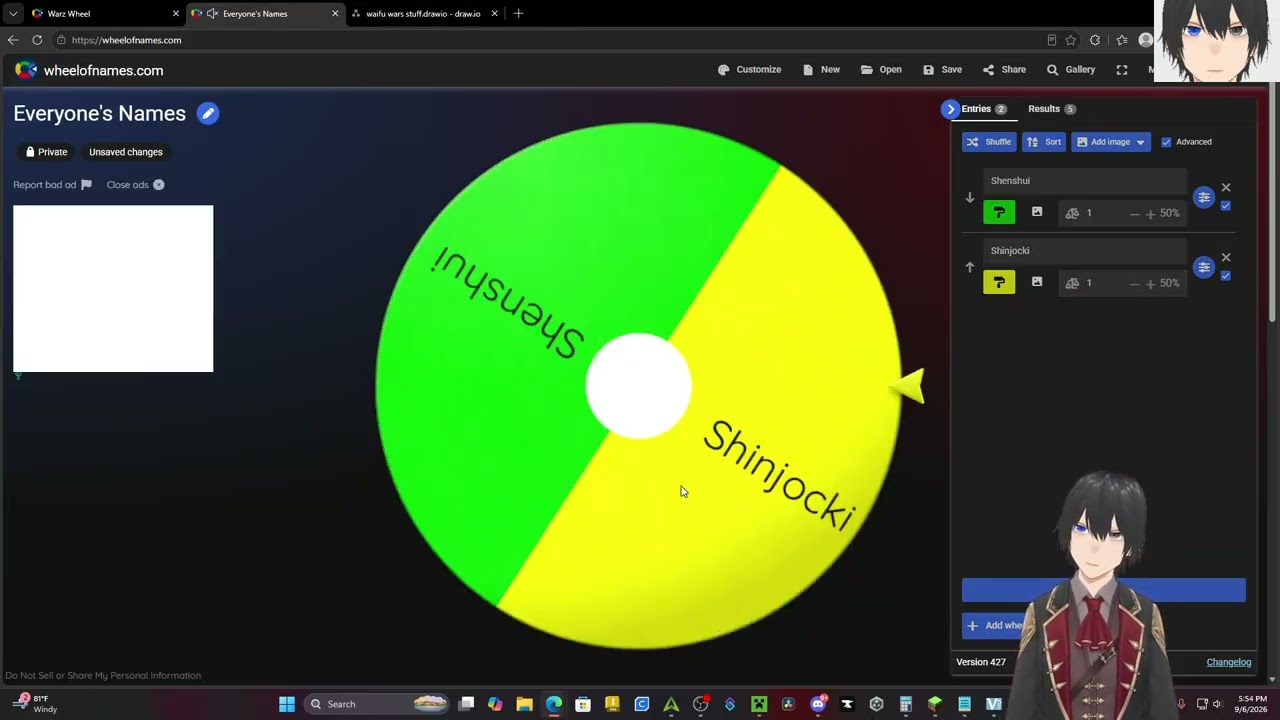Viewport: 1280px width, 720px height.
Task: Delete the Shinjocki entry with X
Action: coord(1226,257)
